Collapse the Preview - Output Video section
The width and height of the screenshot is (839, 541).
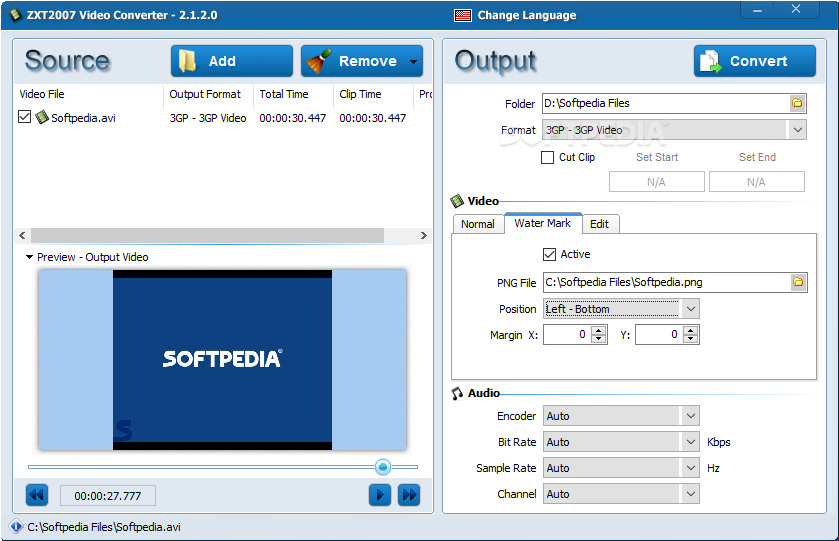29,257
